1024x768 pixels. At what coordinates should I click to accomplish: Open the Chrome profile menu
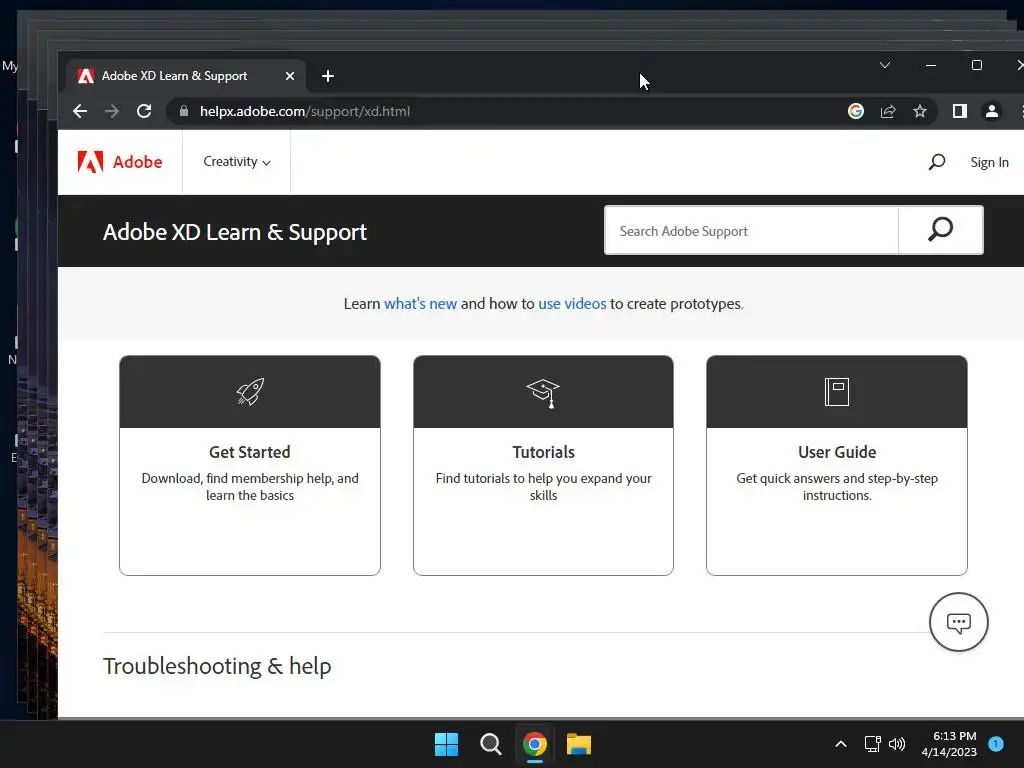[991, 112]
